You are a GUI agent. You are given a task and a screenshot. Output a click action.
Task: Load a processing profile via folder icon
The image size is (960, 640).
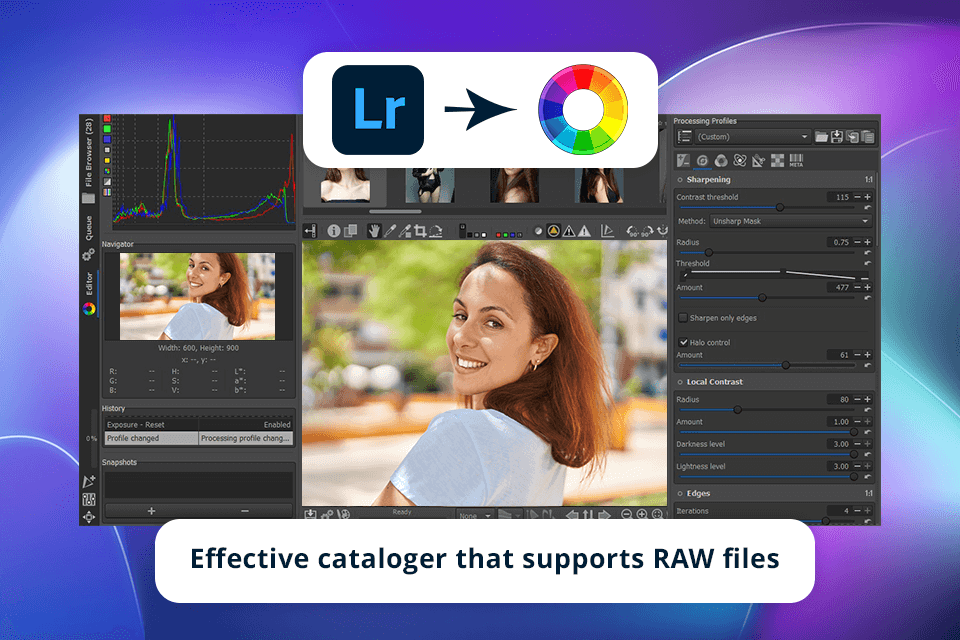coord(822,137)
